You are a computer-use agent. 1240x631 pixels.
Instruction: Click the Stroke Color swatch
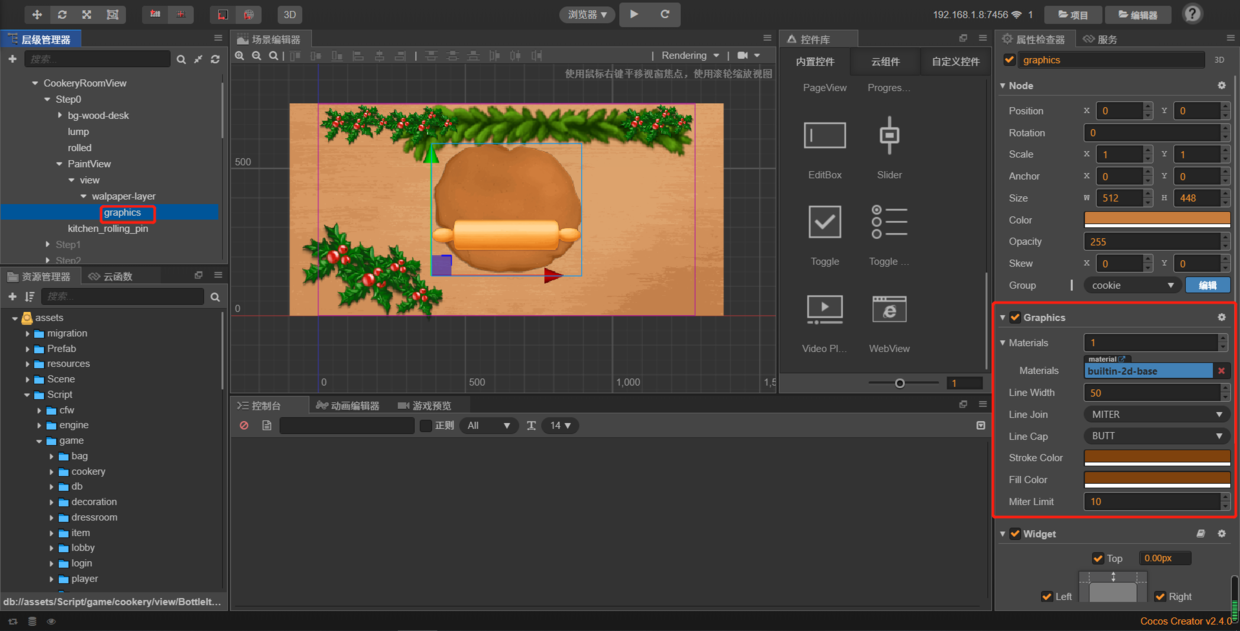click(x=1157, y=458)
